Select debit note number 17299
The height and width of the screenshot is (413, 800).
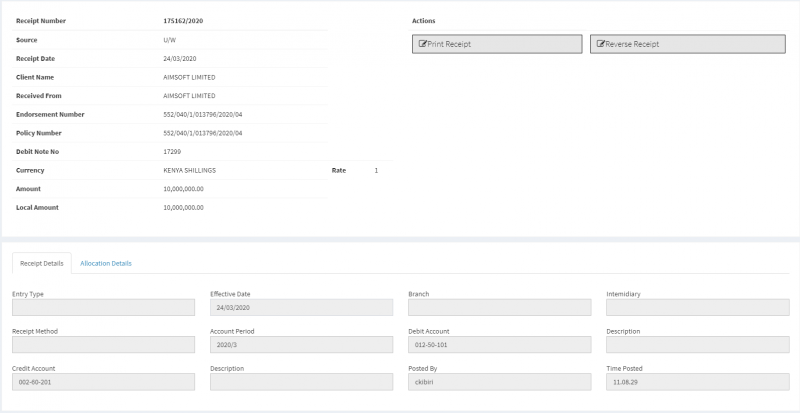tap(172, 152)
